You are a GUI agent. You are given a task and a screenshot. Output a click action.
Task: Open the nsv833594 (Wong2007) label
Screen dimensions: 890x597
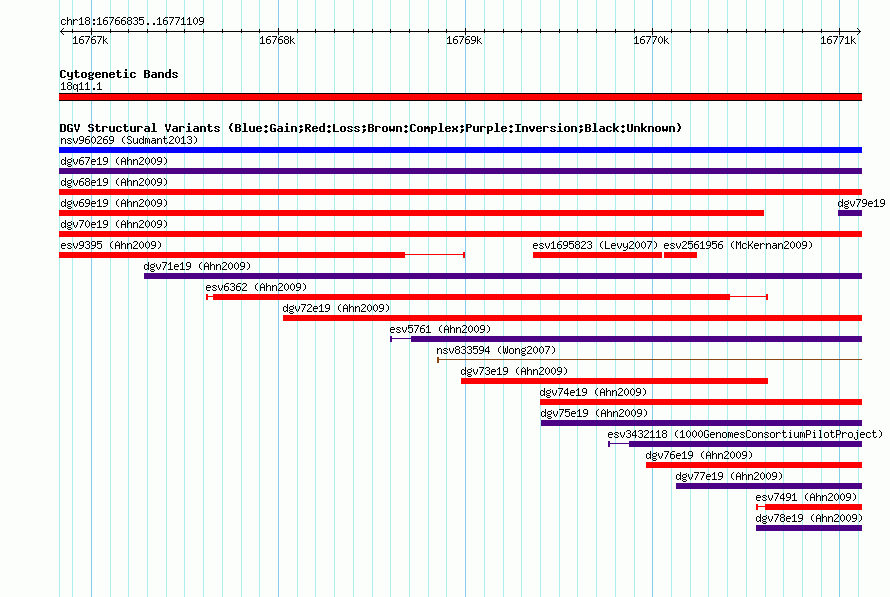click(x=496, y=350)
